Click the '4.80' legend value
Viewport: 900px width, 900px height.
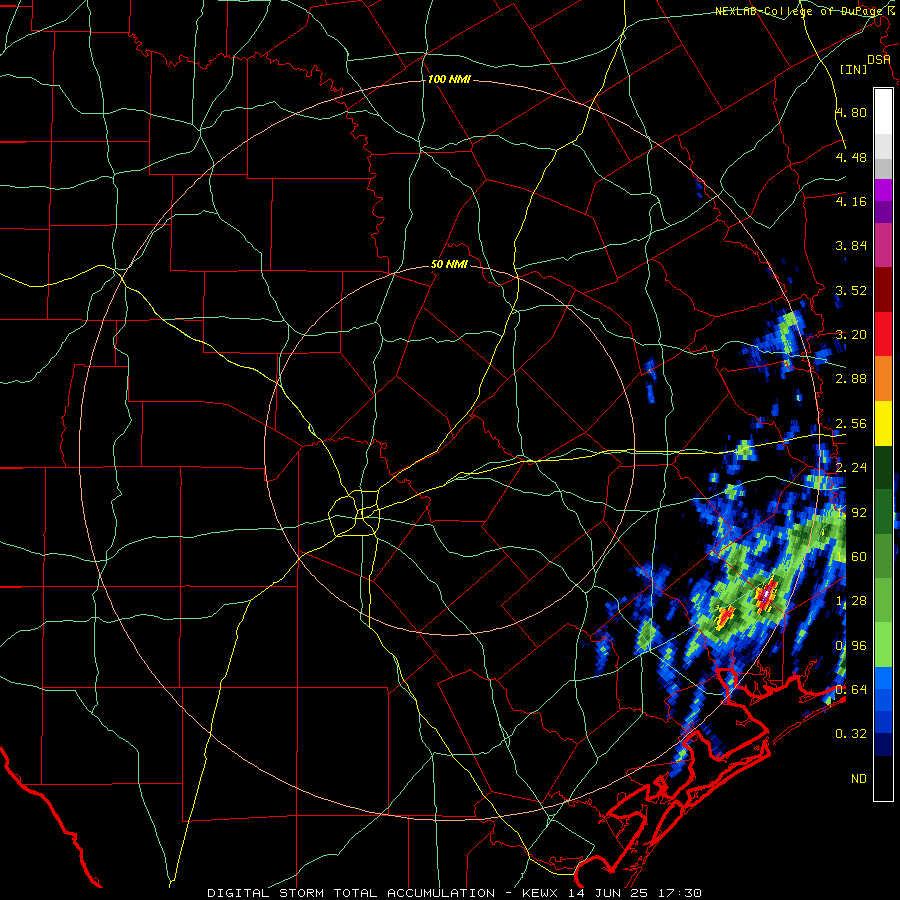click(x=851, y=112)
